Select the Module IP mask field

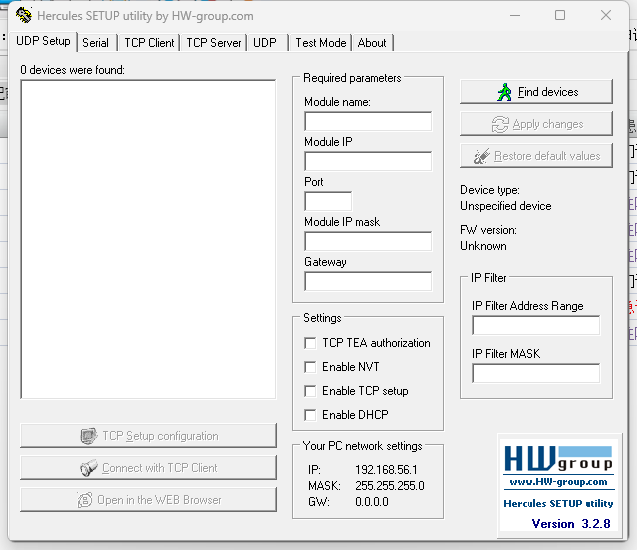coord(368,241)
